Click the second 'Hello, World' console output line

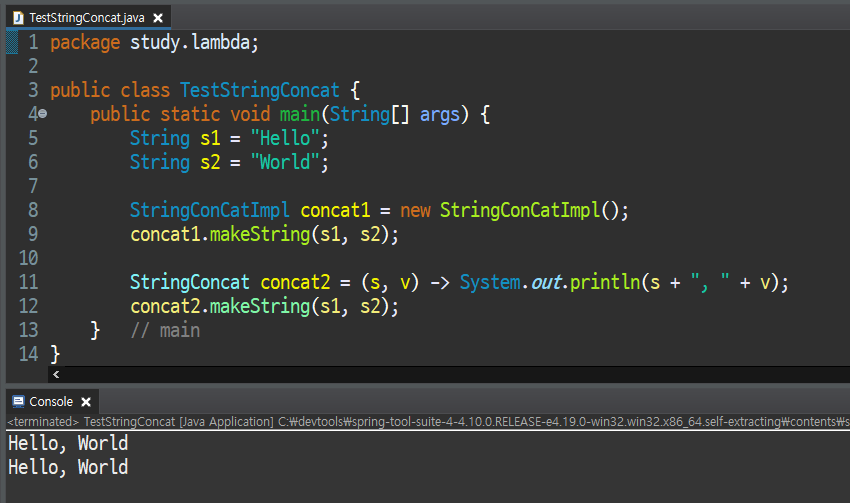point(68,467)
